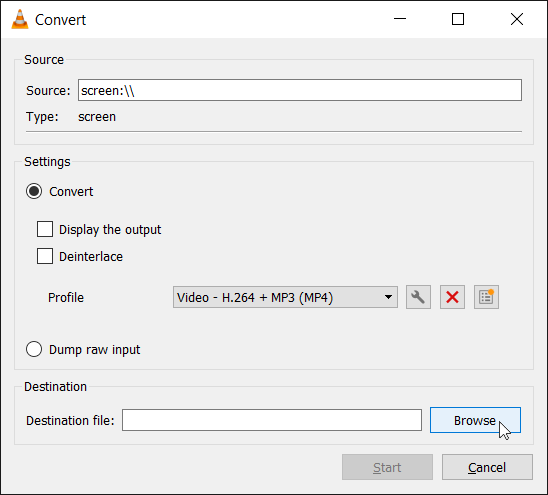
Task: Edit selected profile with wrench icon
Action: pos(418,297)
